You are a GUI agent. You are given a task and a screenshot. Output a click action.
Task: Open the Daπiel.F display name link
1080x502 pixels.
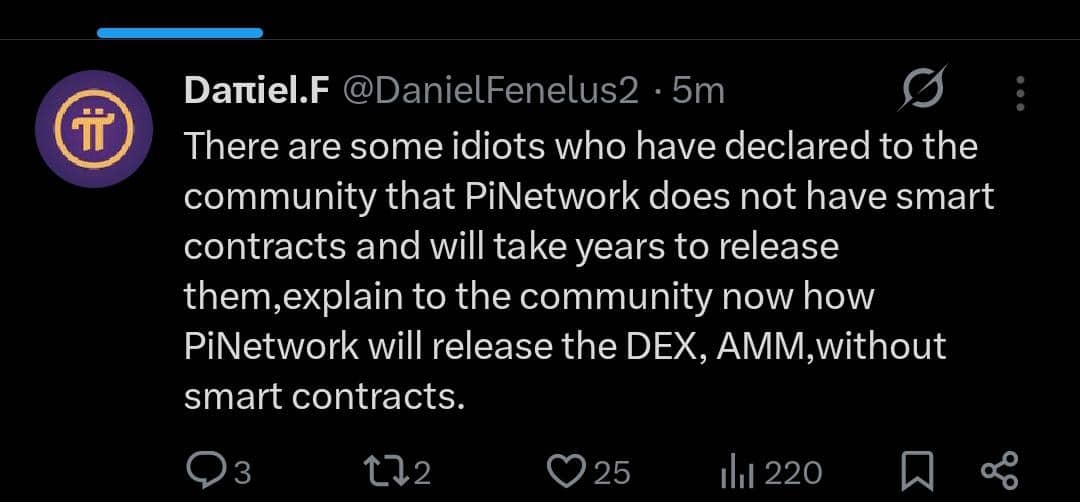tap(257, 92)
